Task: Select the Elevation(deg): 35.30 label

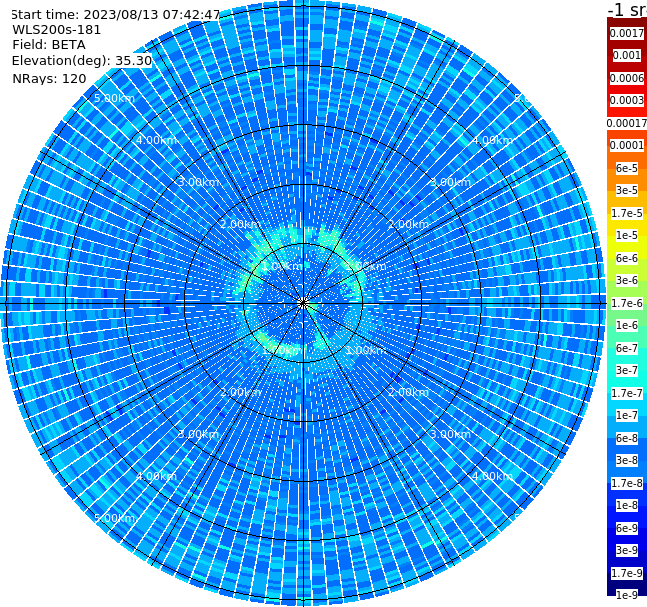Action: click(82, 61)
